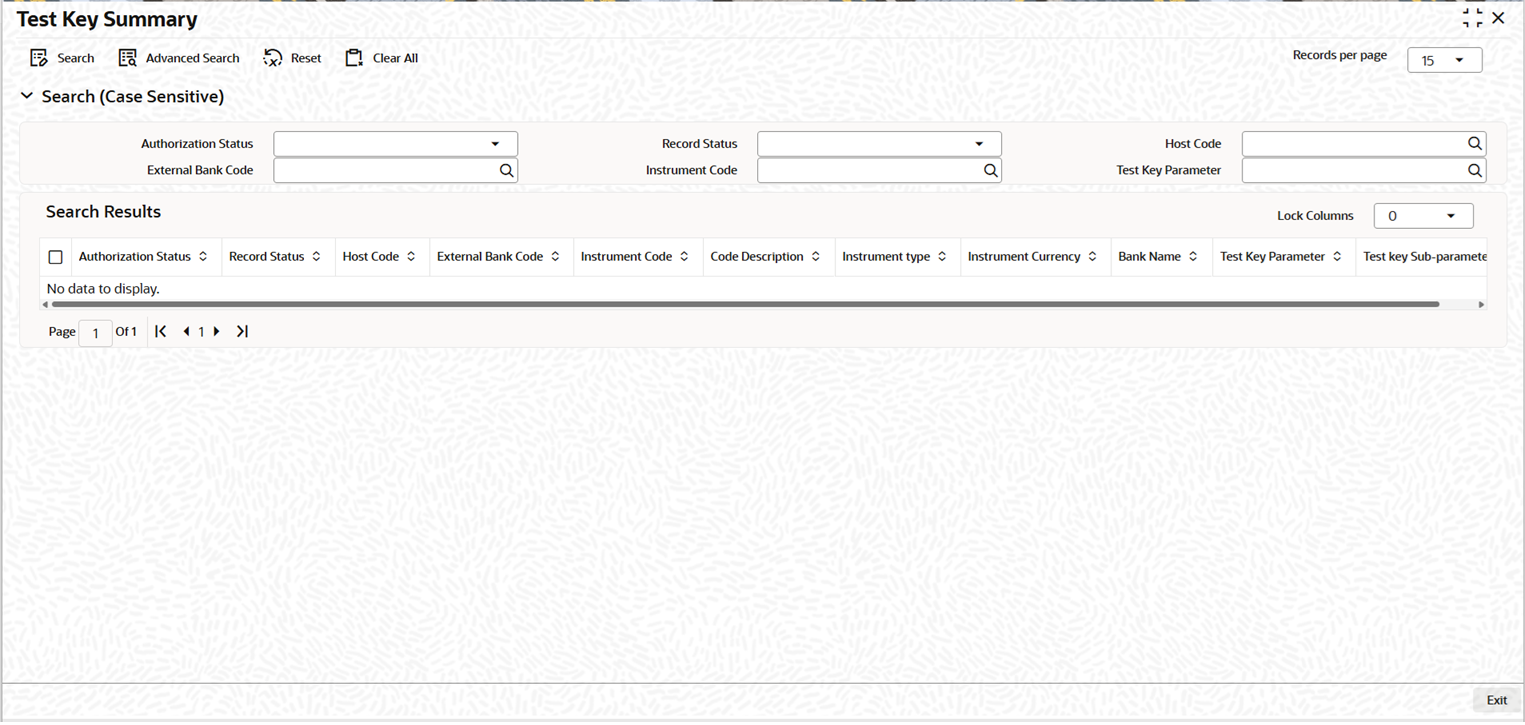This screenshot has width=1525, height=725.
Task: Click the Reset icon
Action: point(273,58)
